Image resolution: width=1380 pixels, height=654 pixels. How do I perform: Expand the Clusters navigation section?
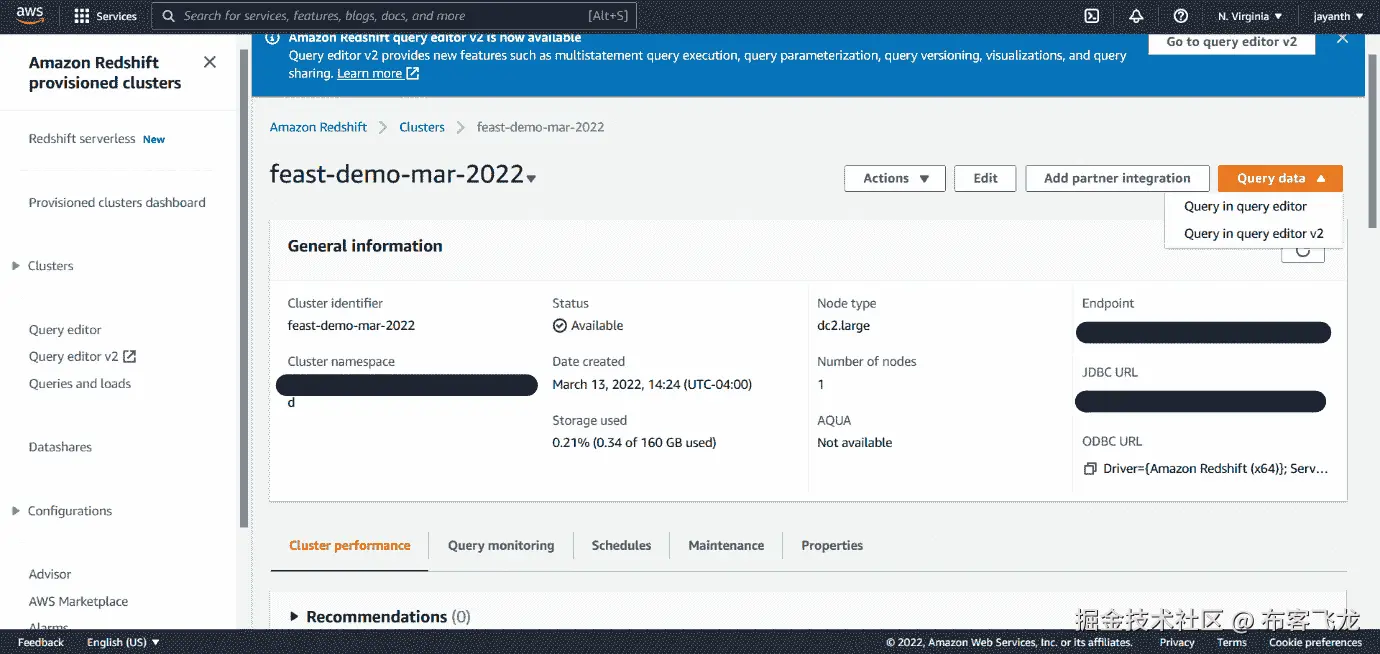click(15, 266)
